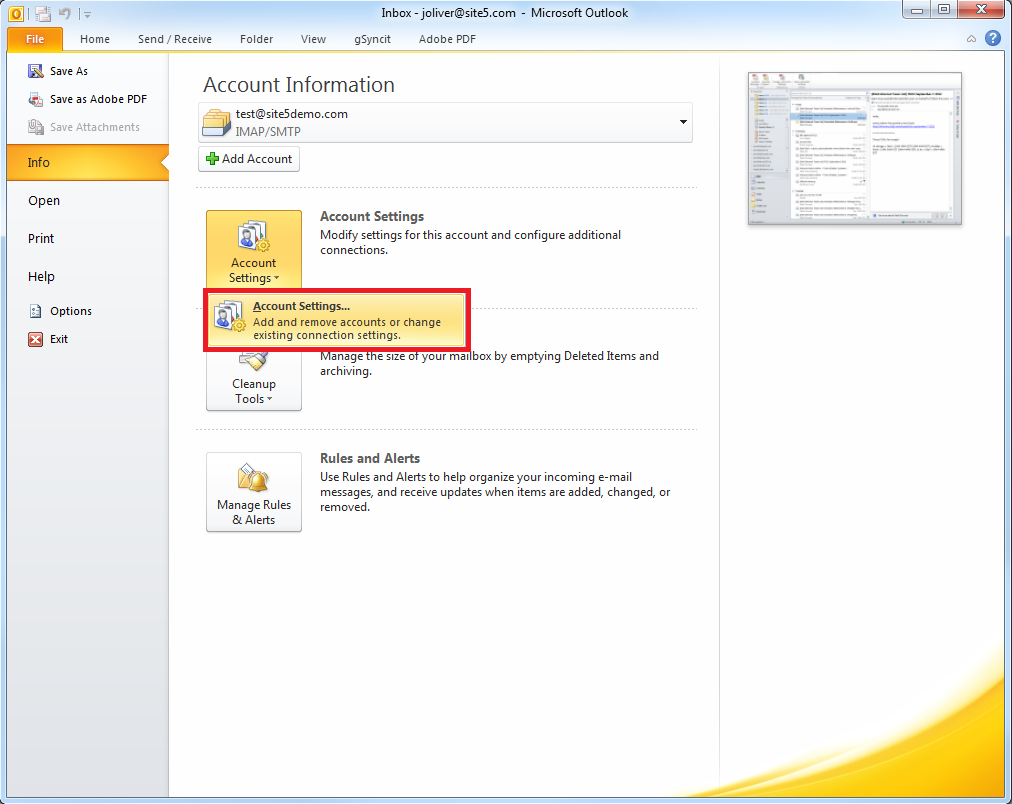Image resolution: width=1012 pixels, height=804 pixels.
Task: Open the Customize Quick Access Toolbar arrow
Action: click(87, 14)
